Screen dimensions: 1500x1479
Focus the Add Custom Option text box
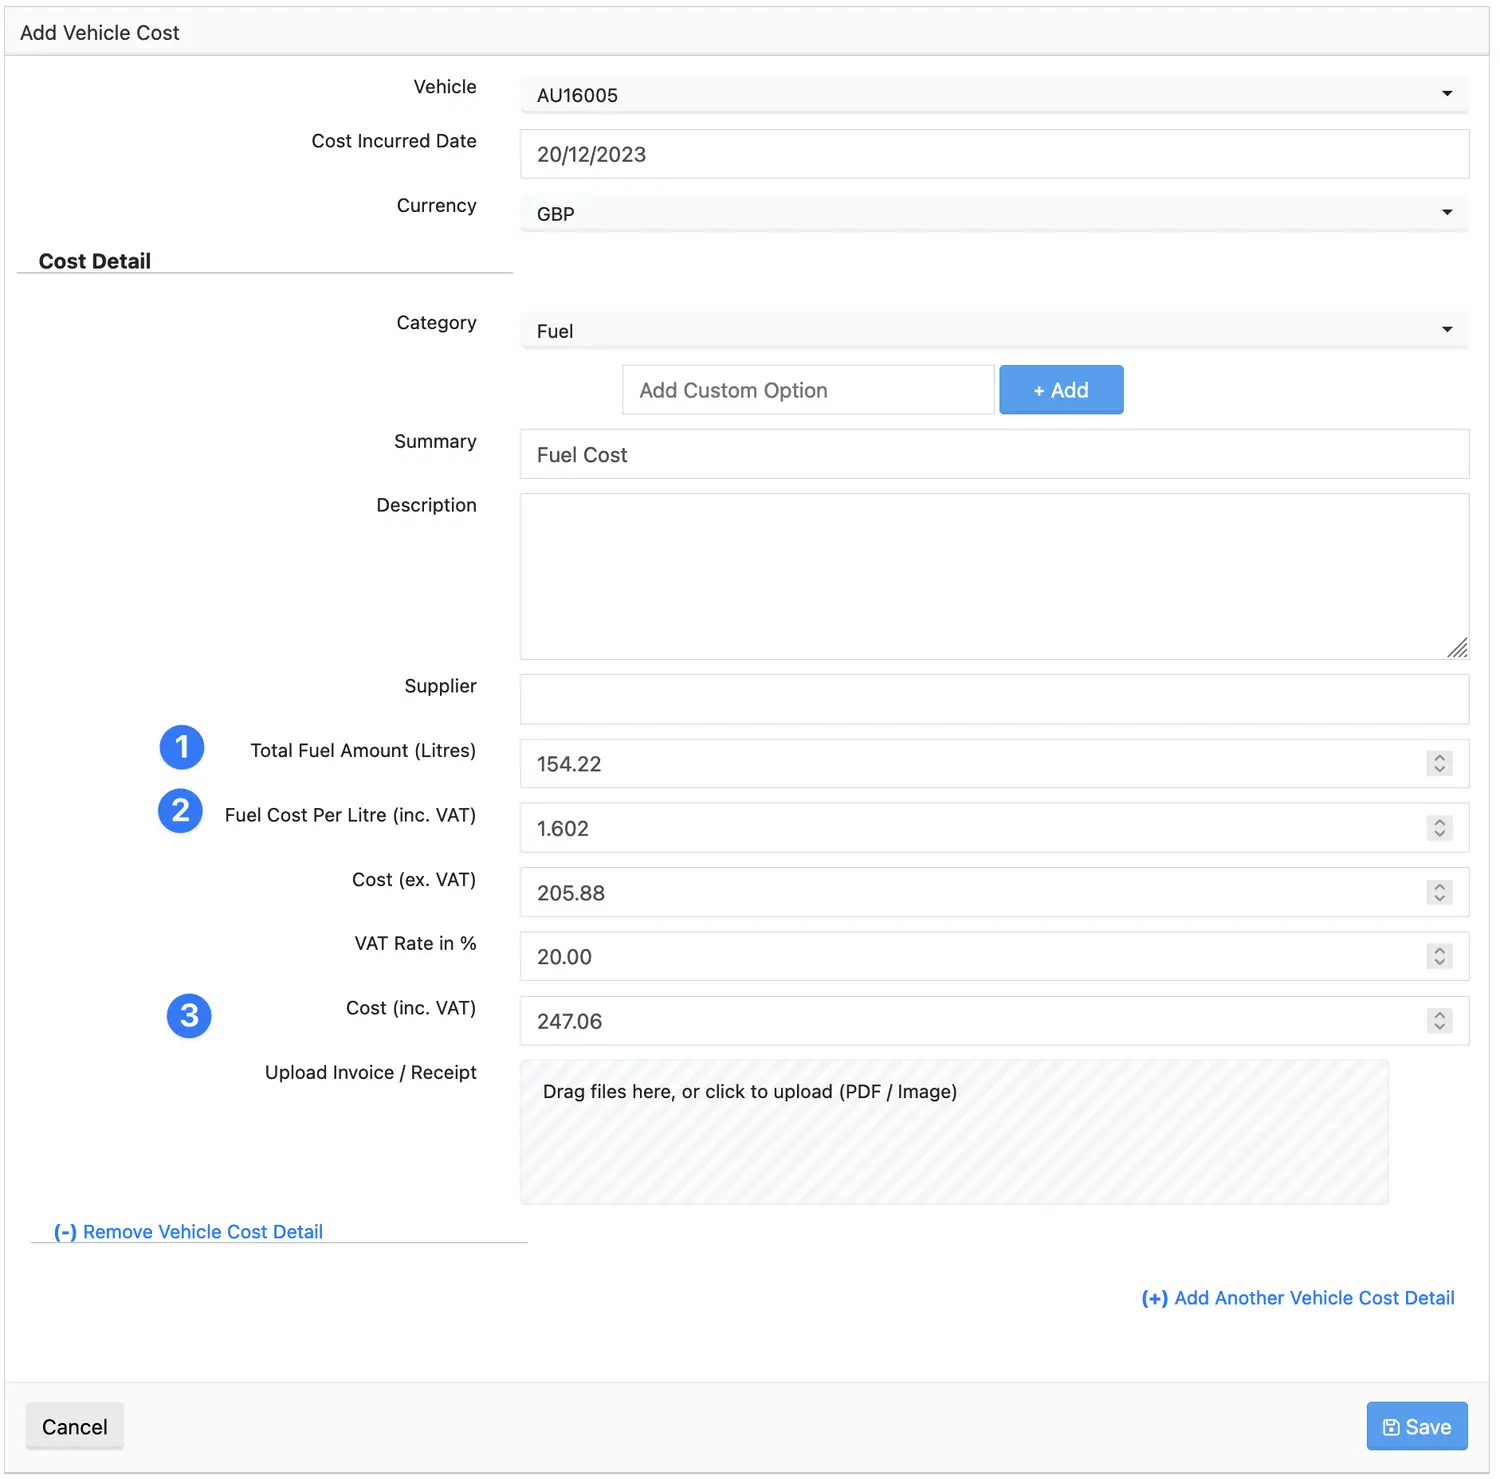(807, 390)
